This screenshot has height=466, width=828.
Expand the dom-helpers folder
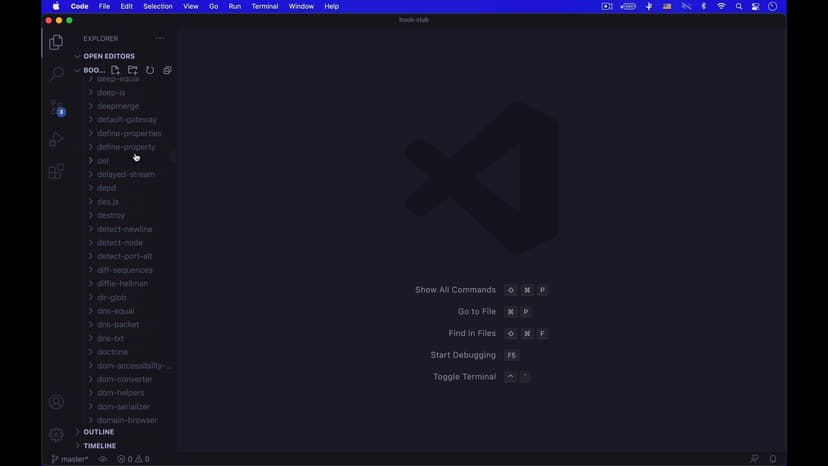coord(120,393)
